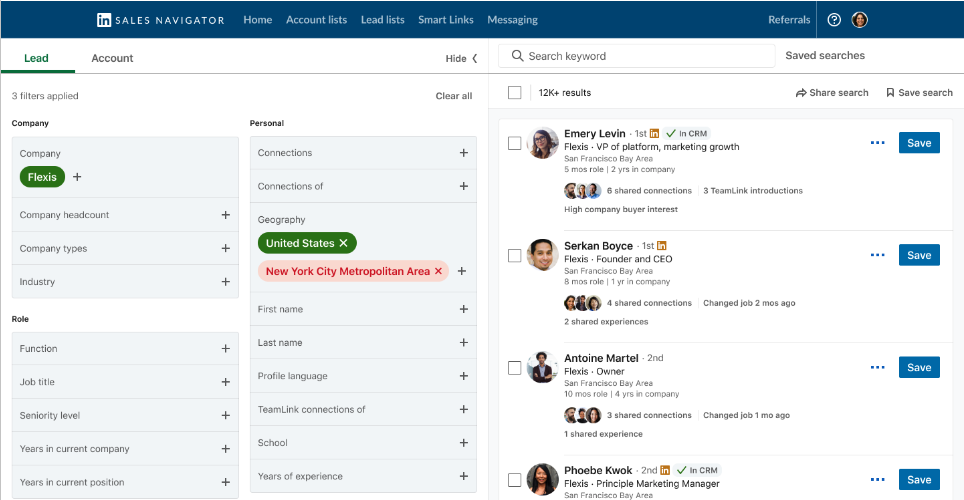
Task: Open Saved searches
Action: click(825, 55)
